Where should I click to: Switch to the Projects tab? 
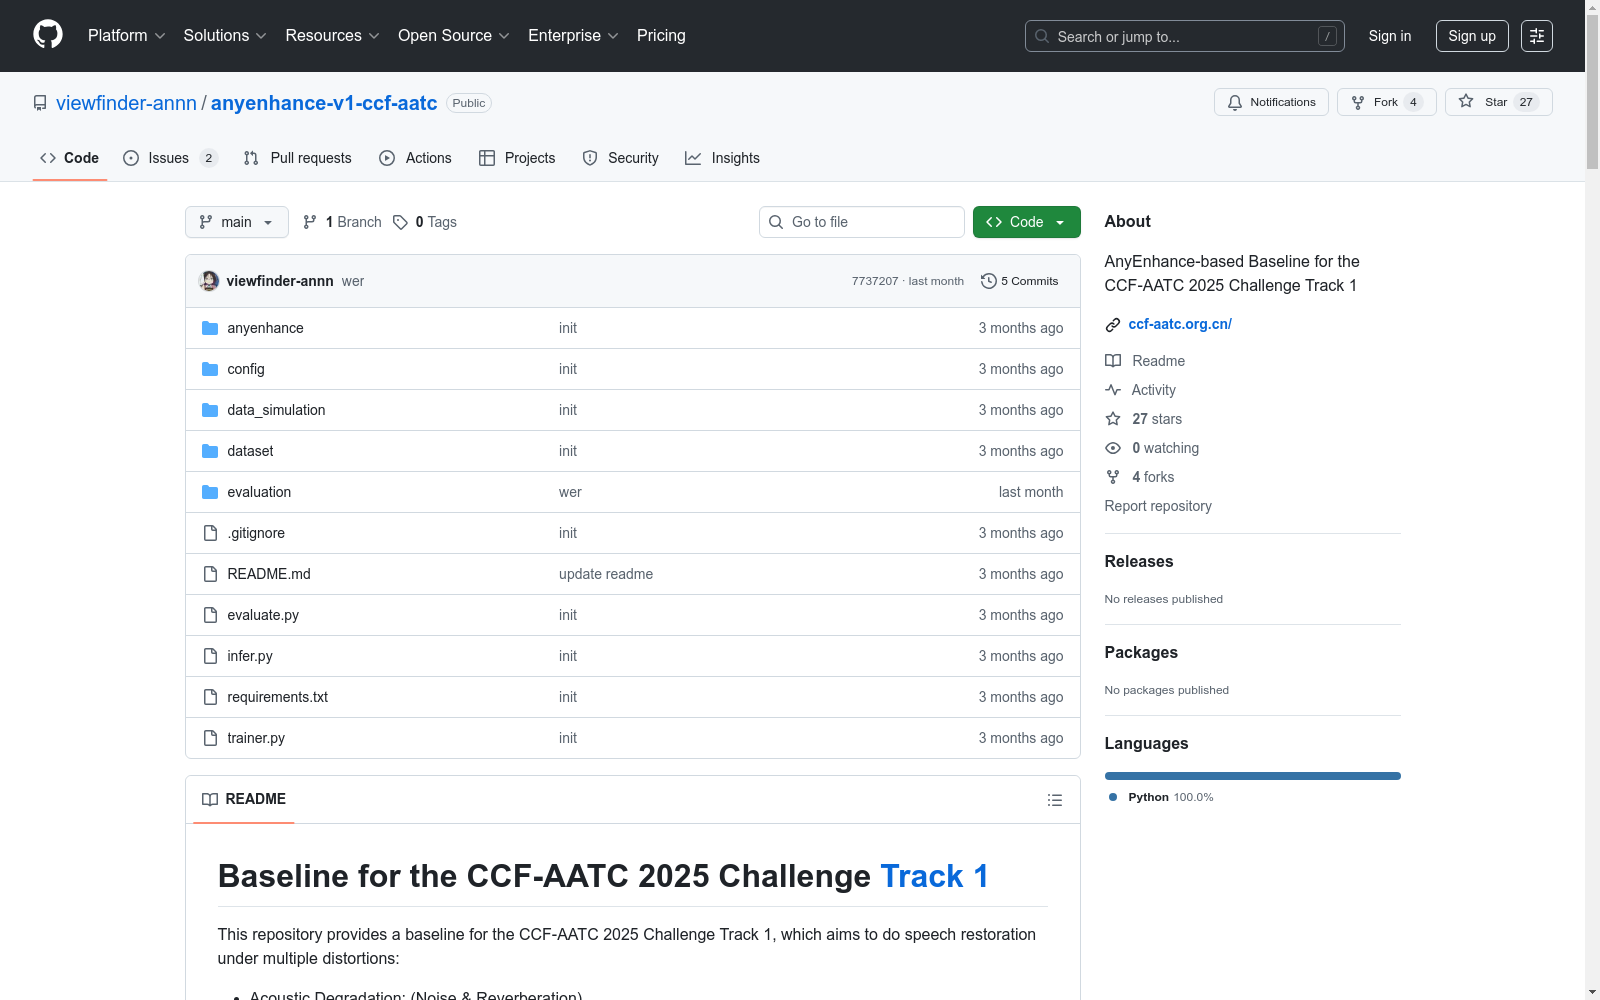(x=517, y=158)
